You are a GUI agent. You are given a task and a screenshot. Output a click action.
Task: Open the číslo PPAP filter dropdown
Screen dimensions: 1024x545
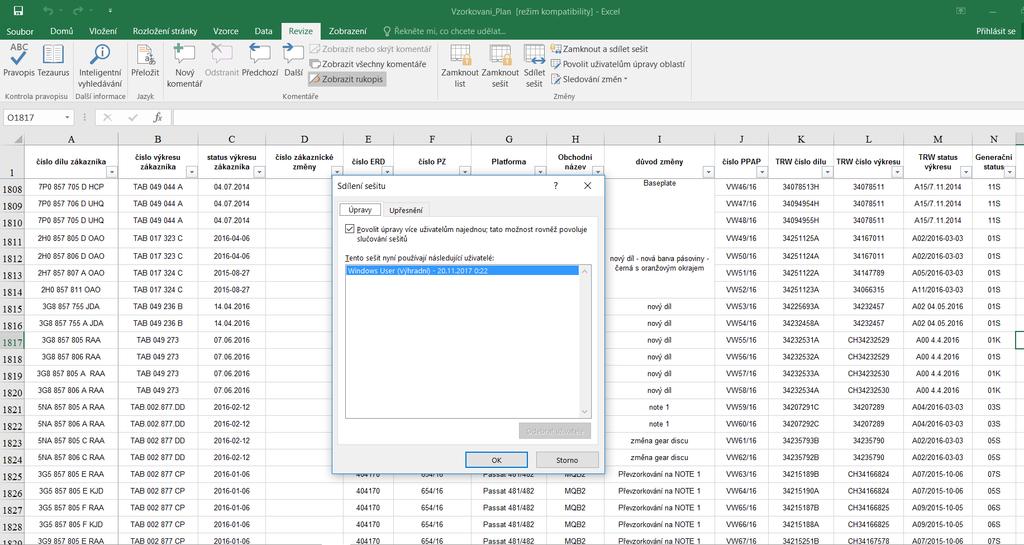click(762, 172)
